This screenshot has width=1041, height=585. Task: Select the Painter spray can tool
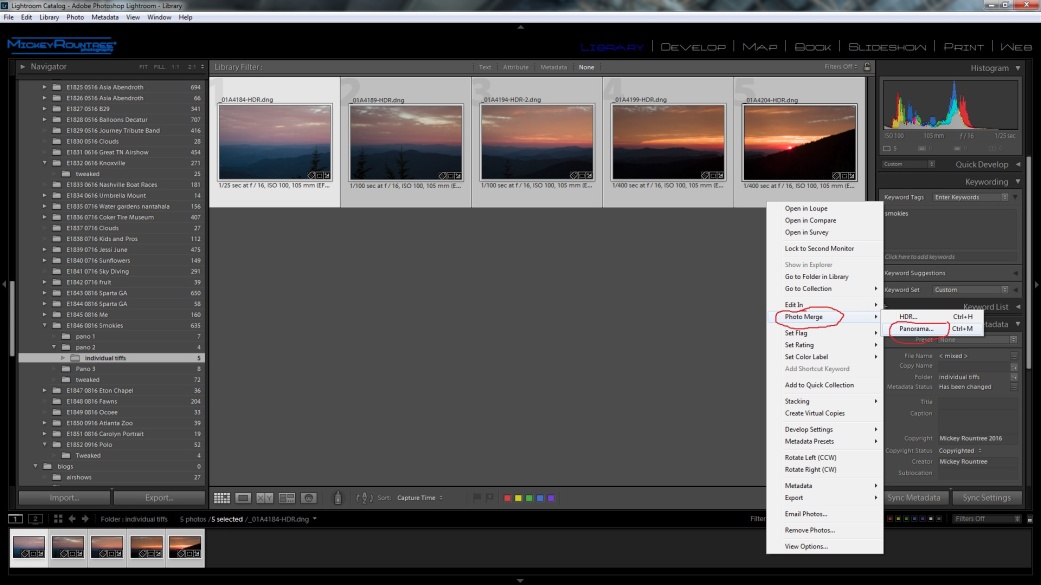[337, 498]
